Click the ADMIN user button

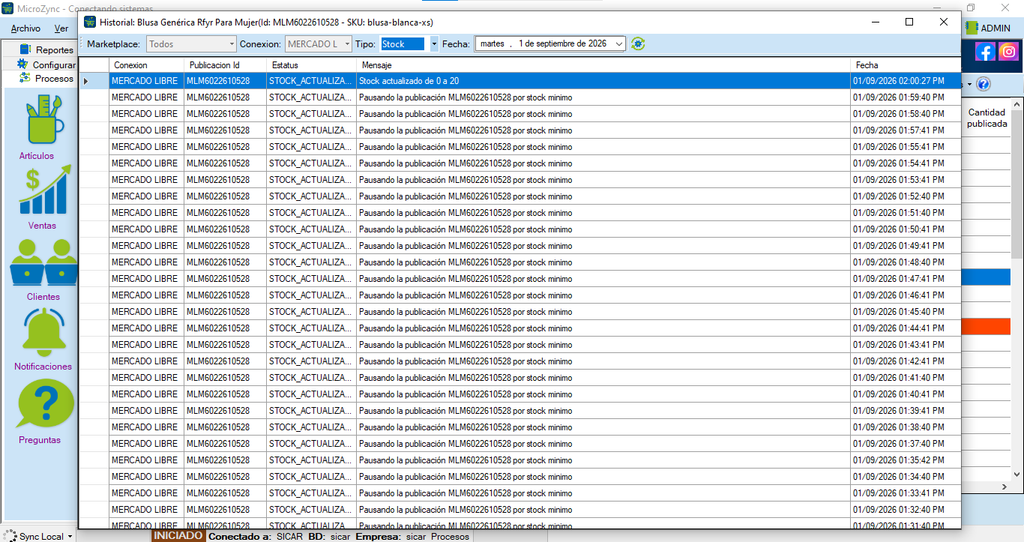[x=989, y=28]
